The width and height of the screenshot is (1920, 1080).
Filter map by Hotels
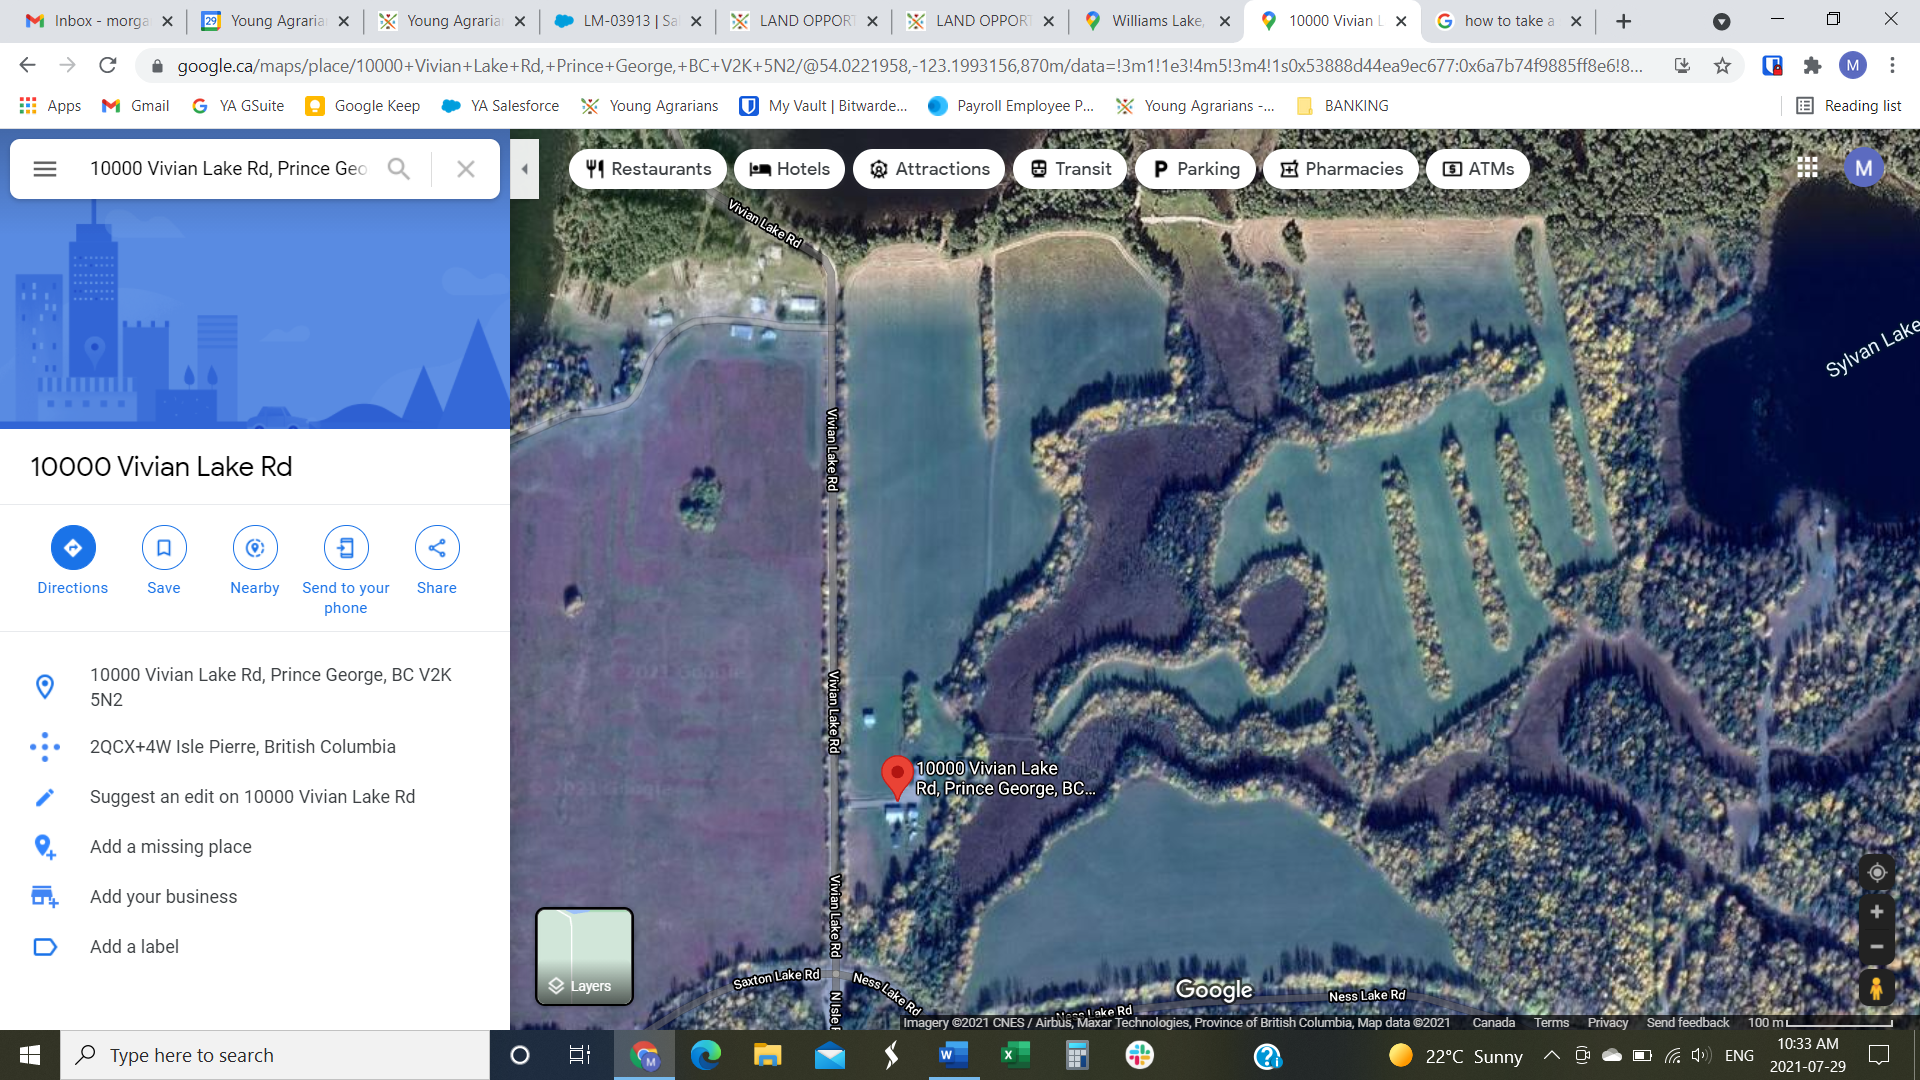(x=789, y=169)
